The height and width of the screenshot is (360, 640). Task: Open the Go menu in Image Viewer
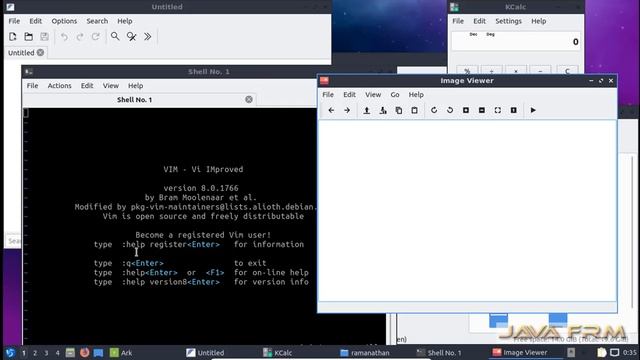coord(395,94)
